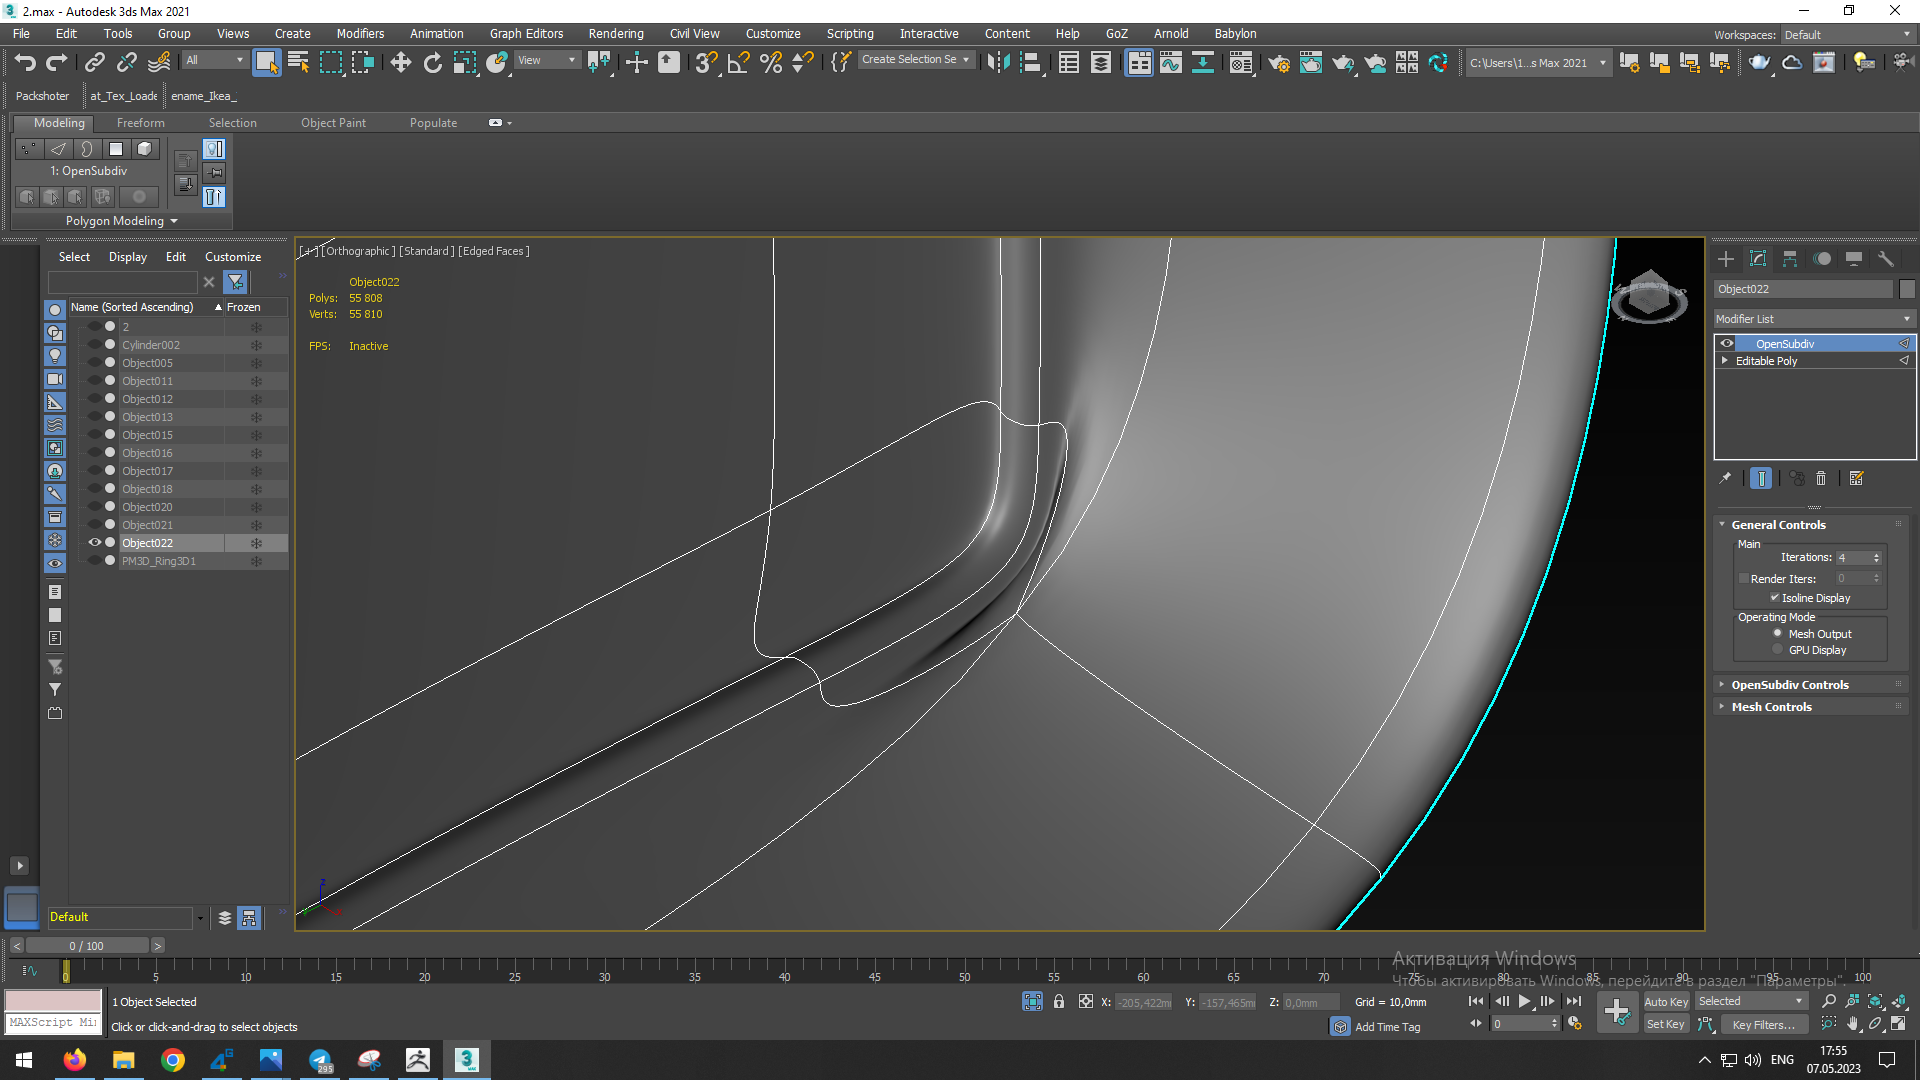
Task: Click the object color swatch
Action: (x=1907, y=289)
